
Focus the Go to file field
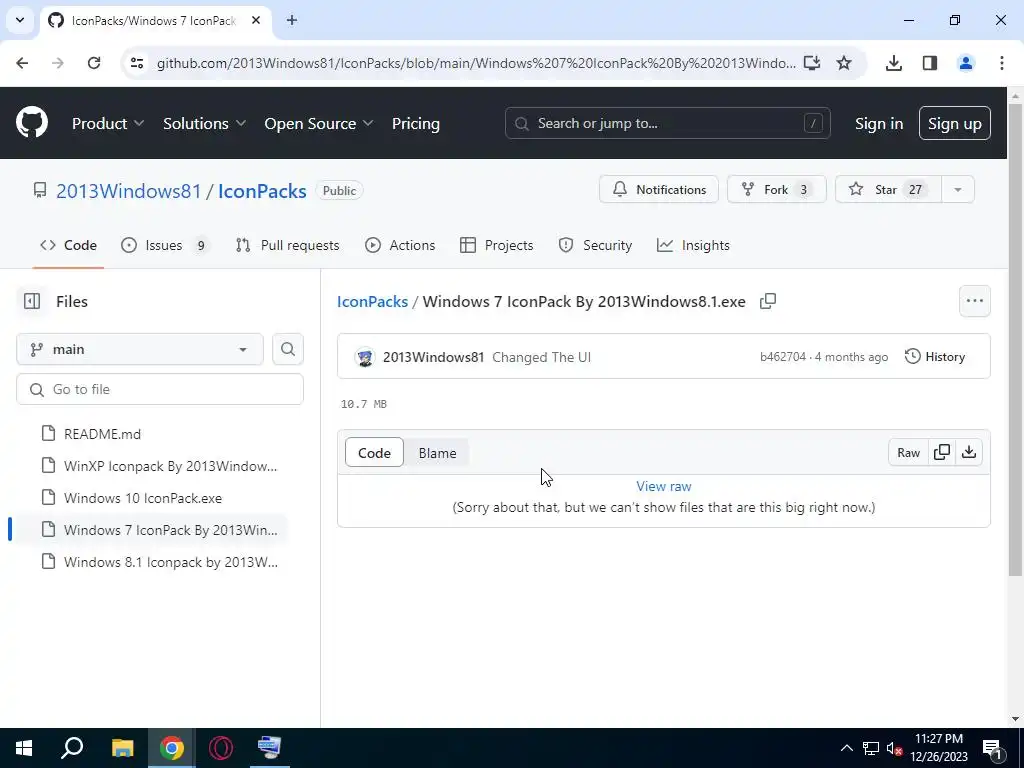click(160, 389)
